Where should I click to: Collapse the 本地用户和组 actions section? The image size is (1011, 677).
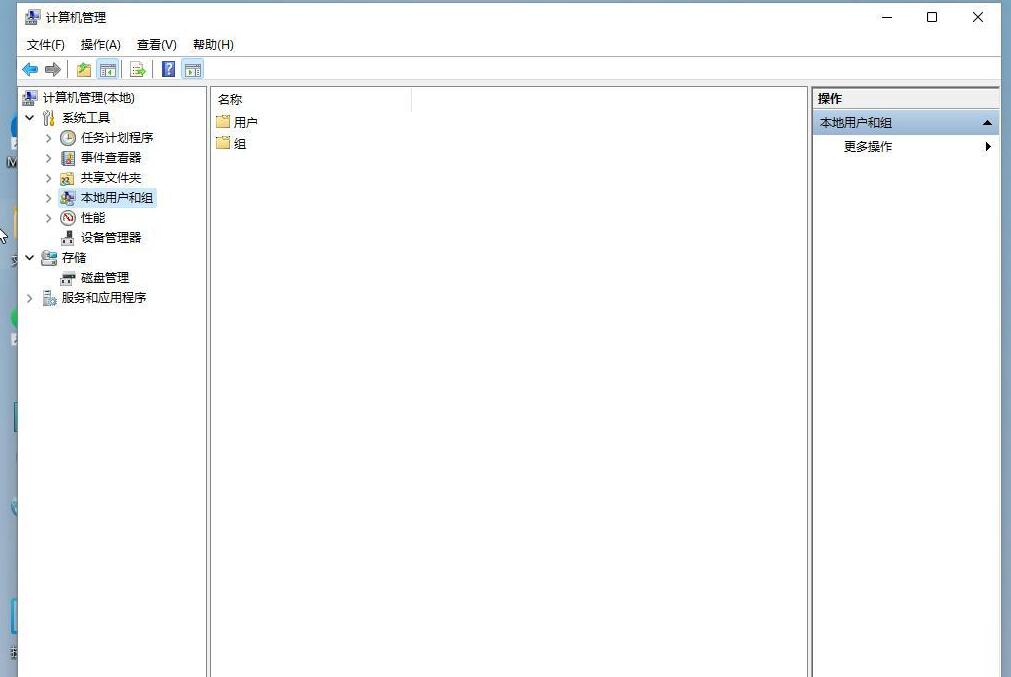pyautogui.click(x=988, y=121)
